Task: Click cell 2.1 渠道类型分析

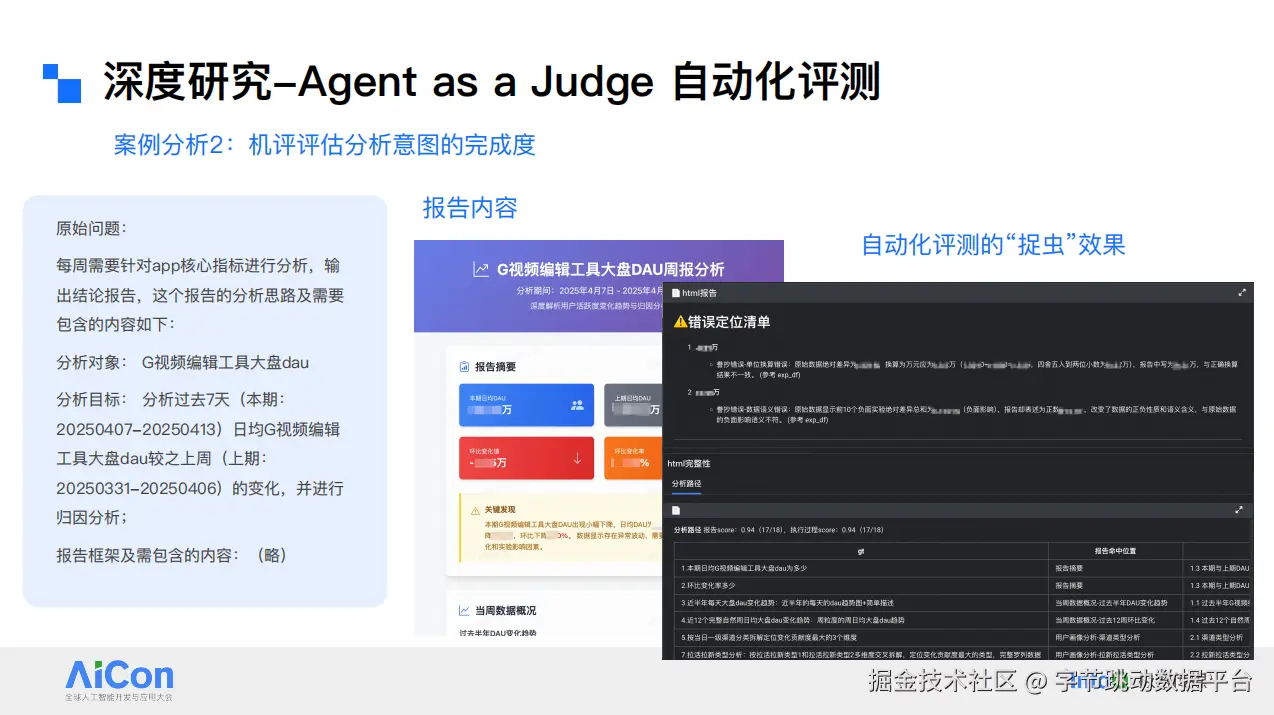Action: point(1218,637)
